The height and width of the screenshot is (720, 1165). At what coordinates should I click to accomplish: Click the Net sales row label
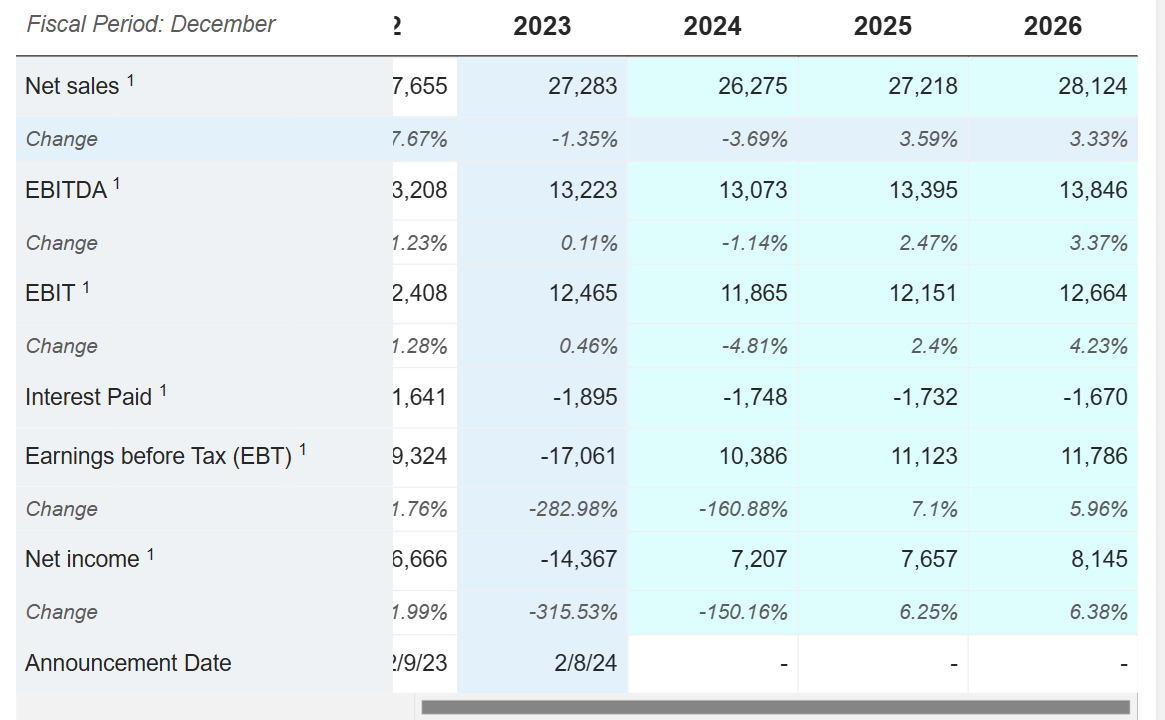tap(72, 86)
